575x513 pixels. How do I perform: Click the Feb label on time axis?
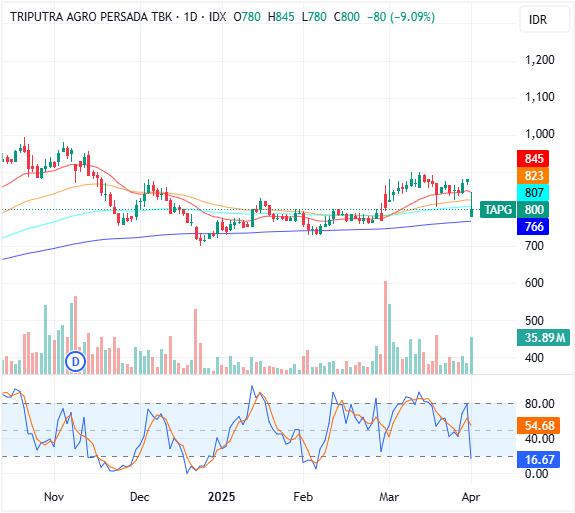click(x=303, y=497)
